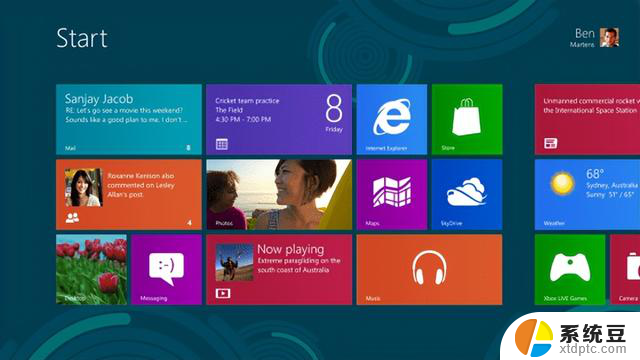Click the video play icon on Now playing tile
Image resolution: width=640 pixels, height=360 pixels.
pos(223,293)
